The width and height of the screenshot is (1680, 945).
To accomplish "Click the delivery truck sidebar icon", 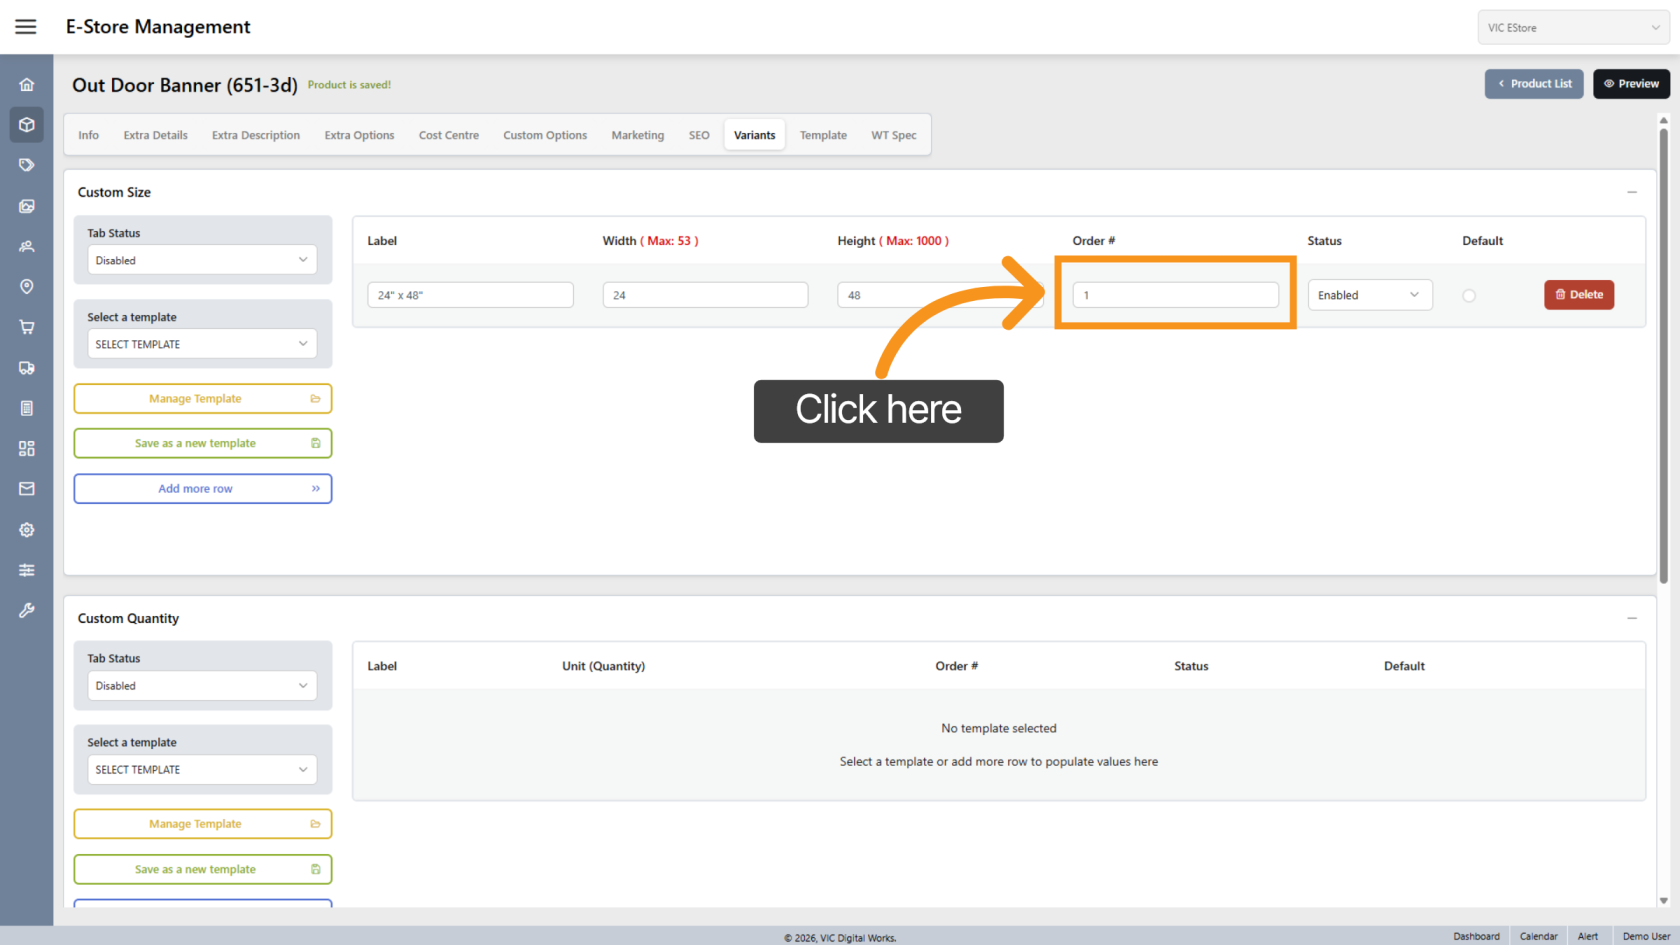I will coord(27,368).
